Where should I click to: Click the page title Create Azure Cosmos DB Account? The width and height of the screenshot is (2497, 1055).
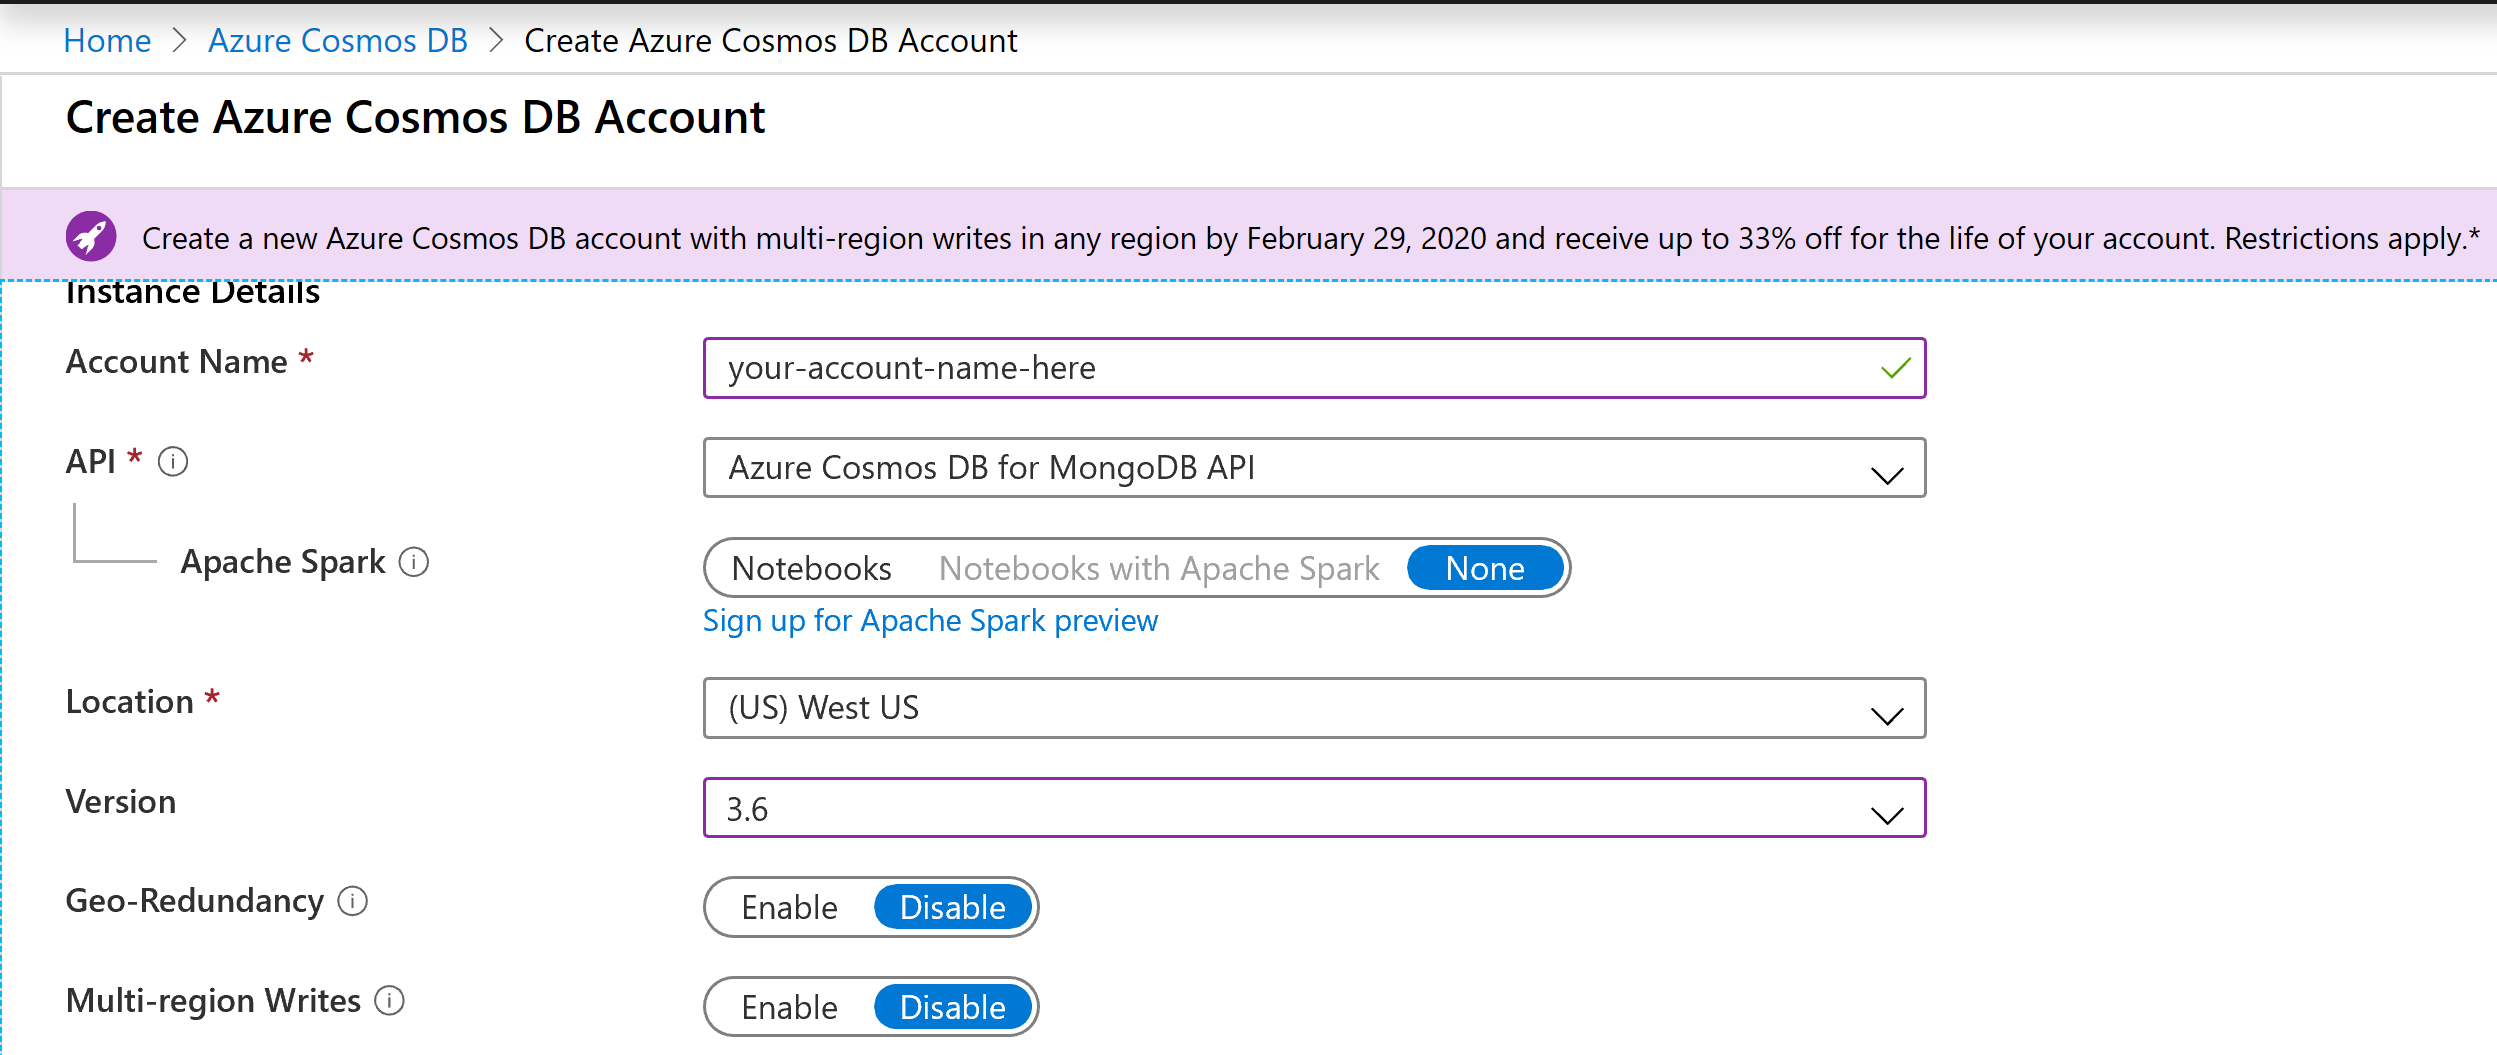(415, 117)
